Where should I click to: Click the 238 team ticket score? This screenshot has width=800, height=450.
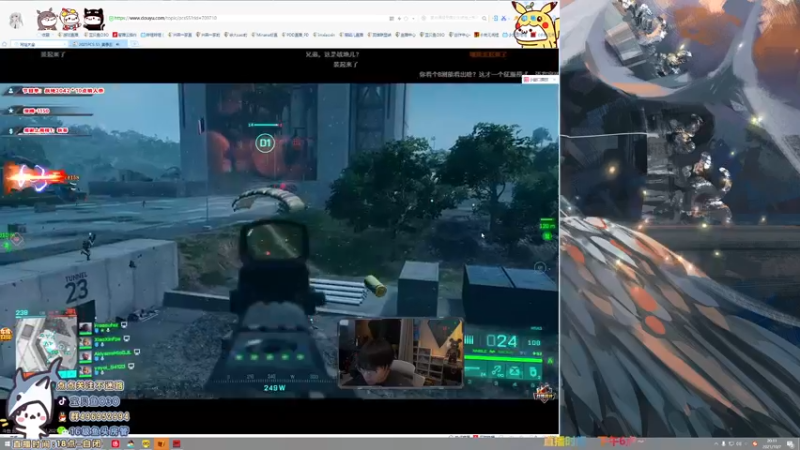click(22, 313)
